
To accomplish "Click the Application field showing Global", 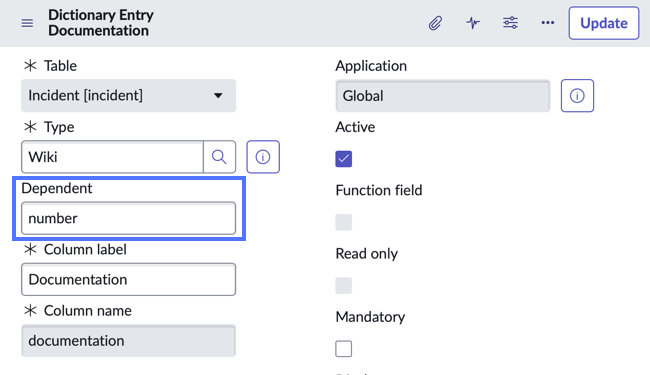I will pos(443,96).
